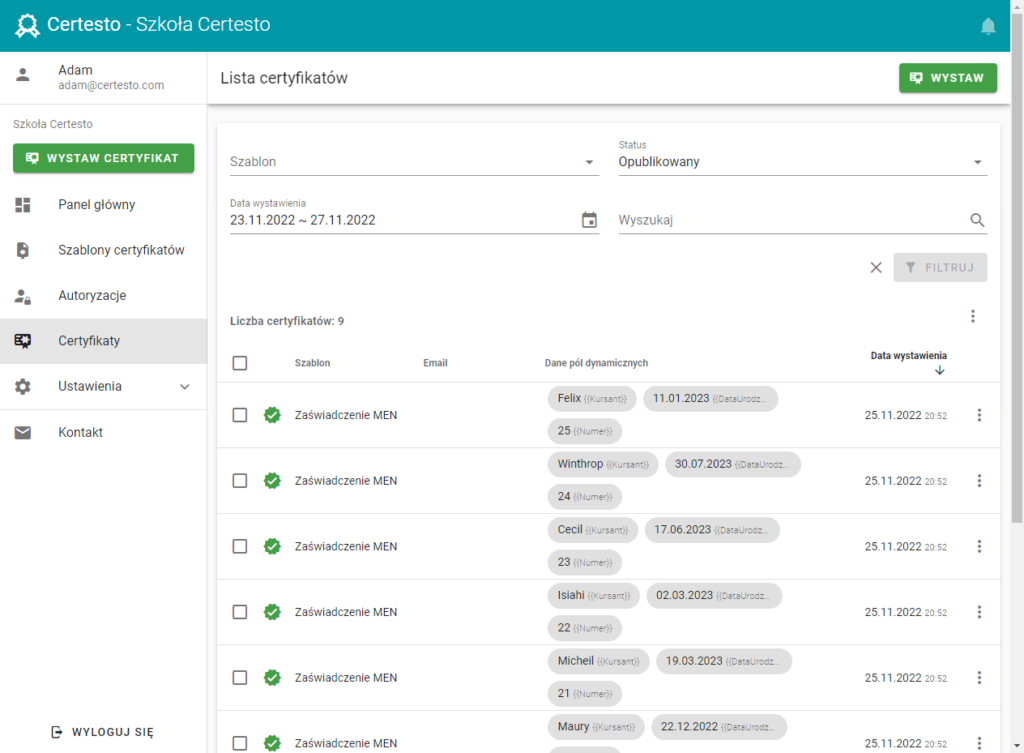Click the Certesto logo icon

(x=27, y=25)
